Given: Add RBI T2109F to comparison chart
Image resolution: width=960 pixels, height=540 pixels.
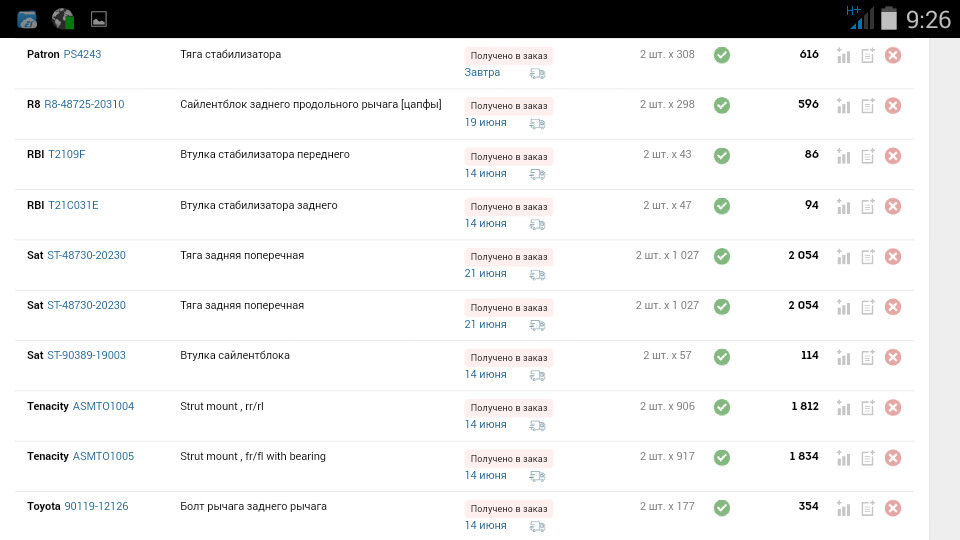Looking at the screenshot, I should [843, 156].
